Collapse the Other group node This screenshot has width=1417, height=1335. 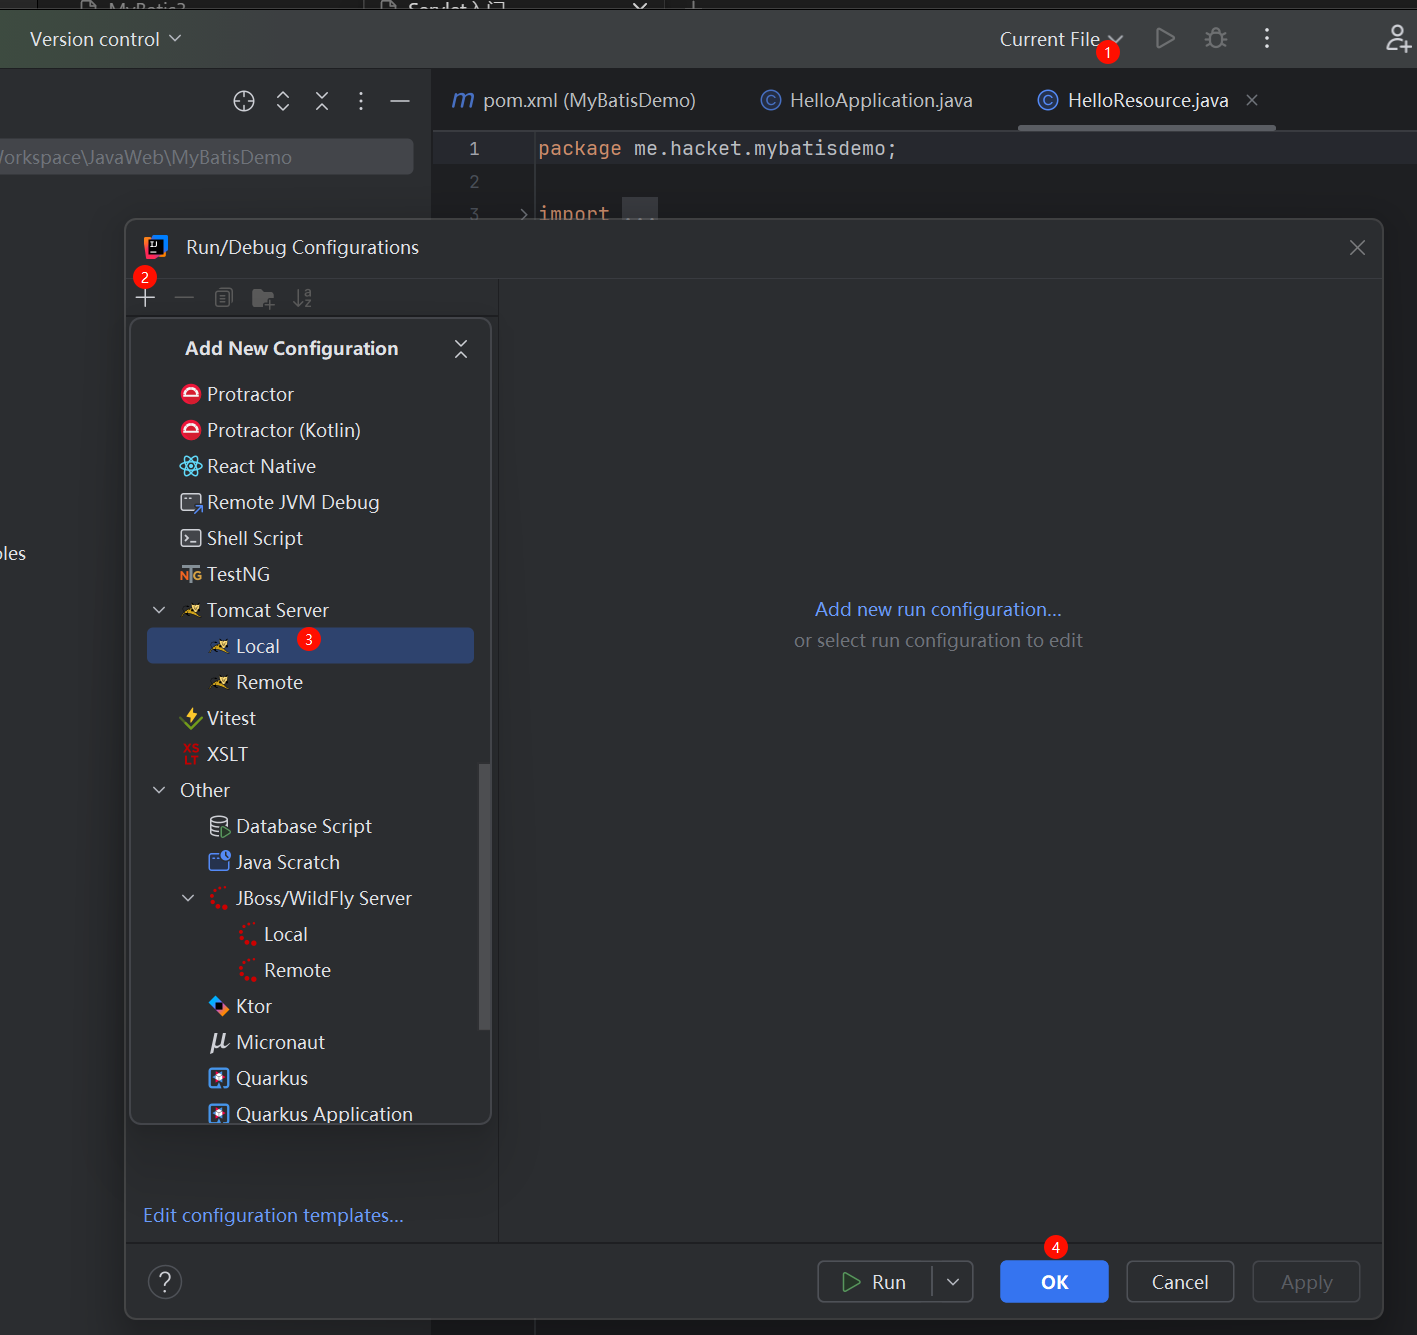pyautogui.click(x=159, y=790)
